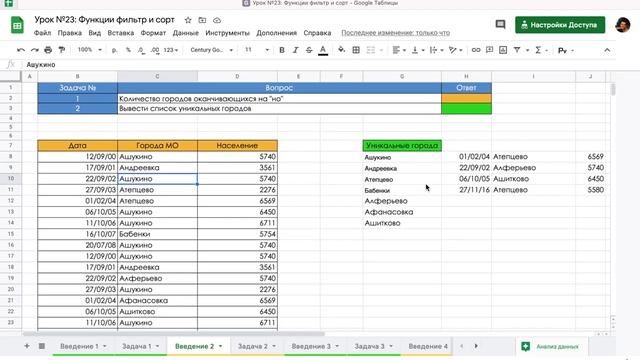Toggle bold formatting
The height and width of the screenshot is (360, 640).
282,50
